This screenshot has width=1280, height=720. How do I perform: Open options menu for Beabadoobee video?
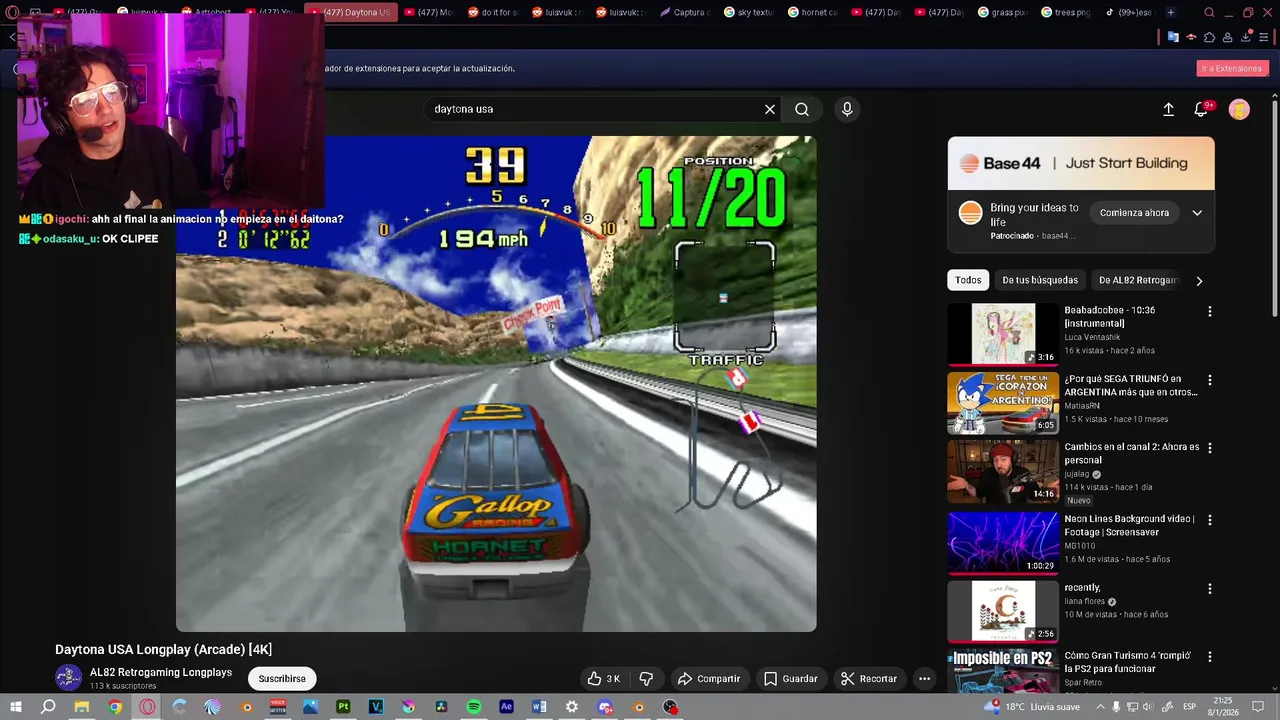(1210, 312)
